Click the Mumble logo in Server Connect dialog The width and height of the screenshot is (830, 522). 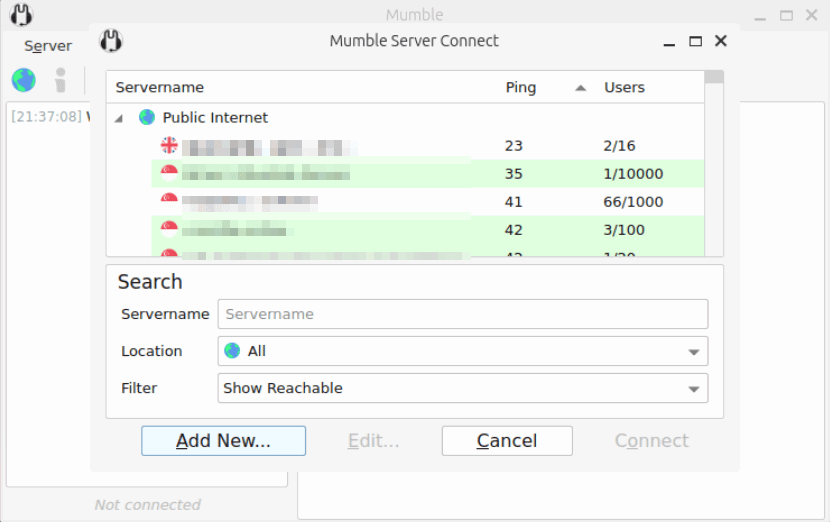[111, 41]
